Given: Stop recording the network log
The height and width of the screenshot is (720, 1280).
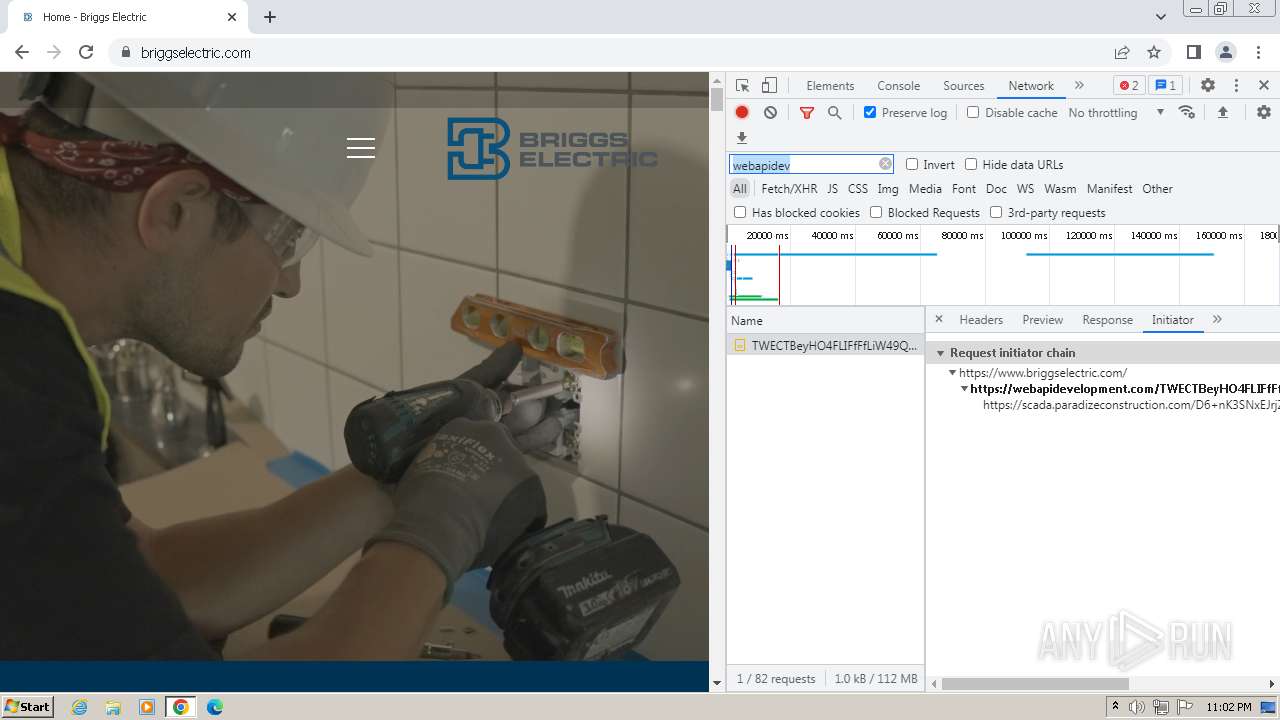Looking at the screenshot, I should (x=742, y=112).
